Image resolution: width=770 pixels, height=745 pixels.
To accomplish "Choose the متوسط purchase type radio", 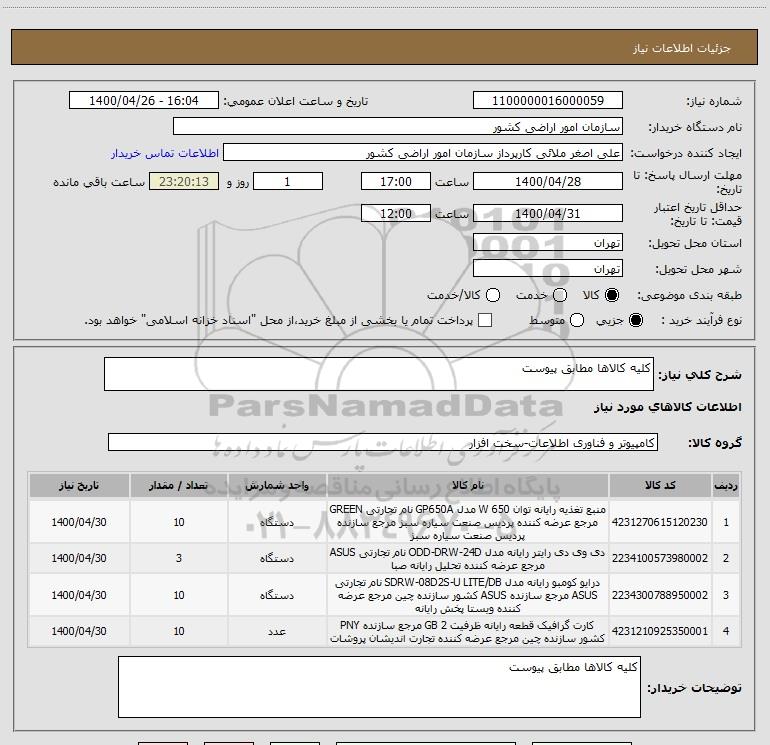I will 577,320.
